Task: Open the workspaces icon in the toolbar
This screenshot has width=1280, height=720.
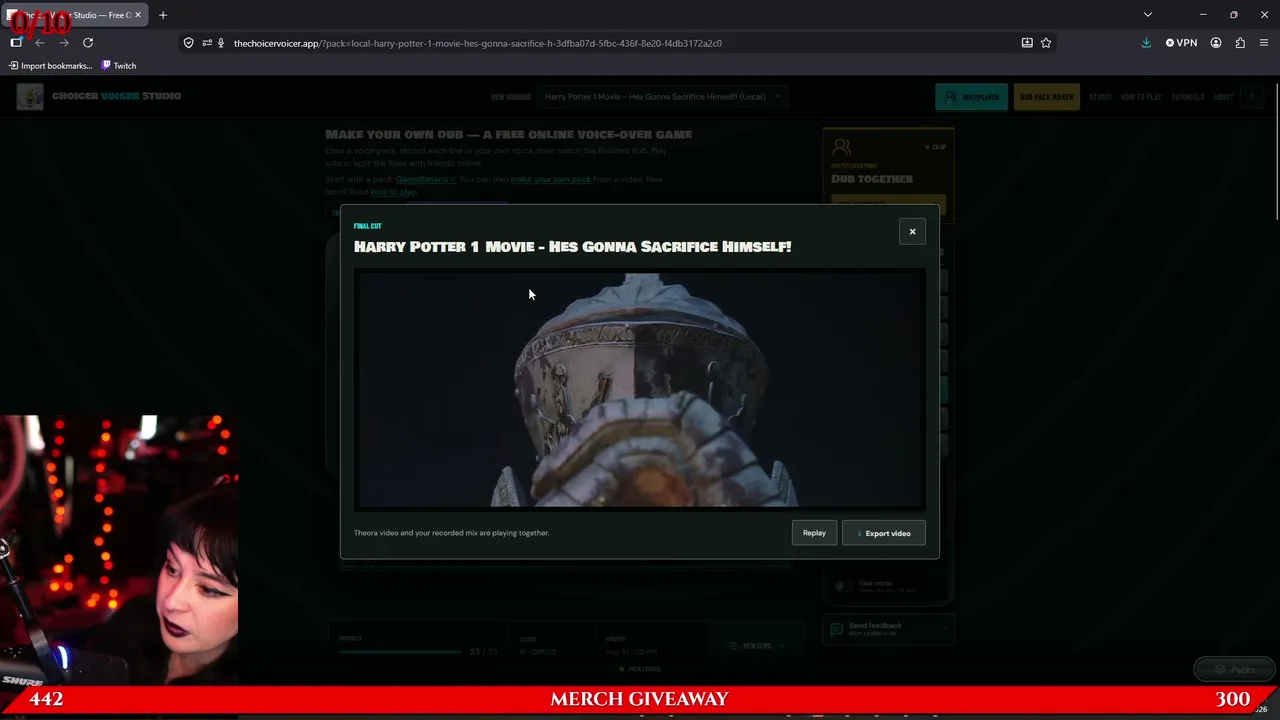Action: (16, 43)
